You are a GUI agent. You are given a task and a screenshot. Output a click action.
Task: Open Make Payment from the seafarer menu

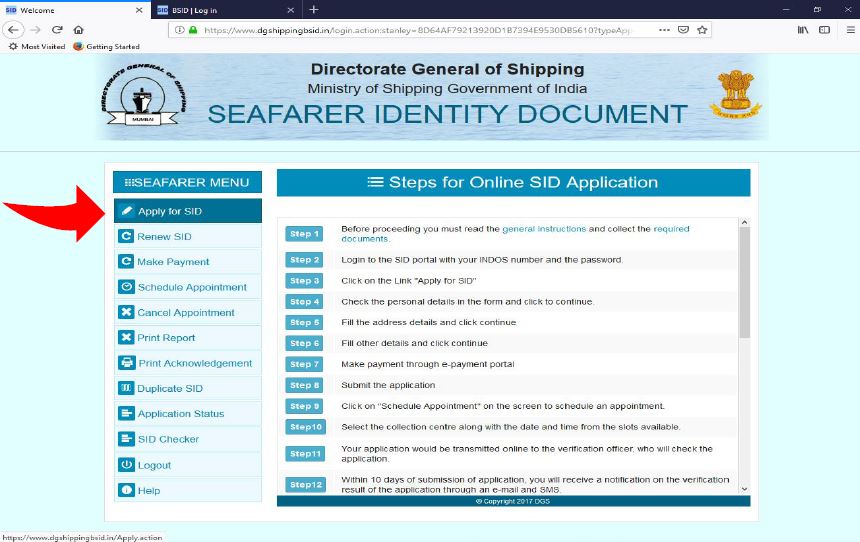click(188, 262)
